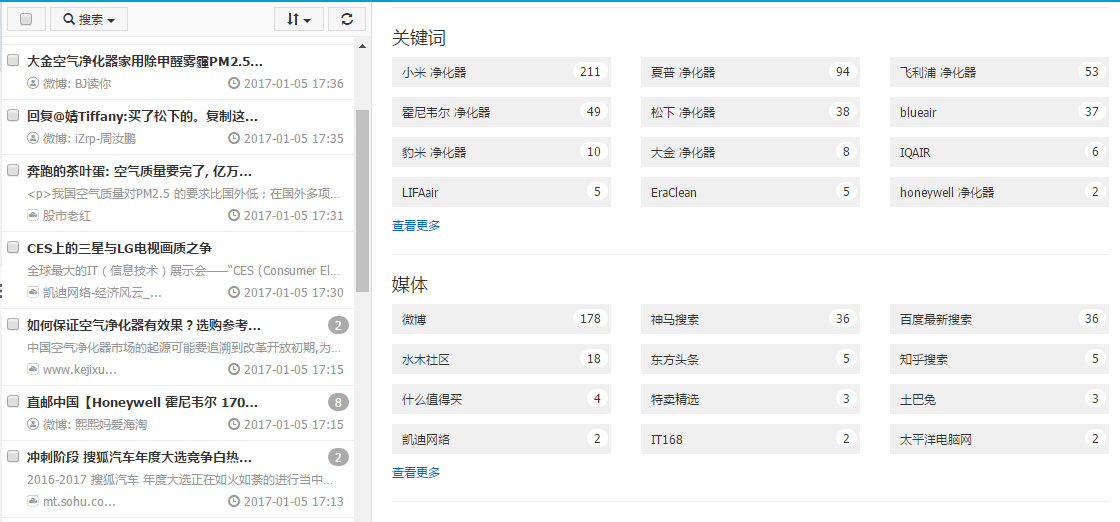Click the refresh list icon button
The height and width of the screenshot is (522, 1120).
coord(346,19)
